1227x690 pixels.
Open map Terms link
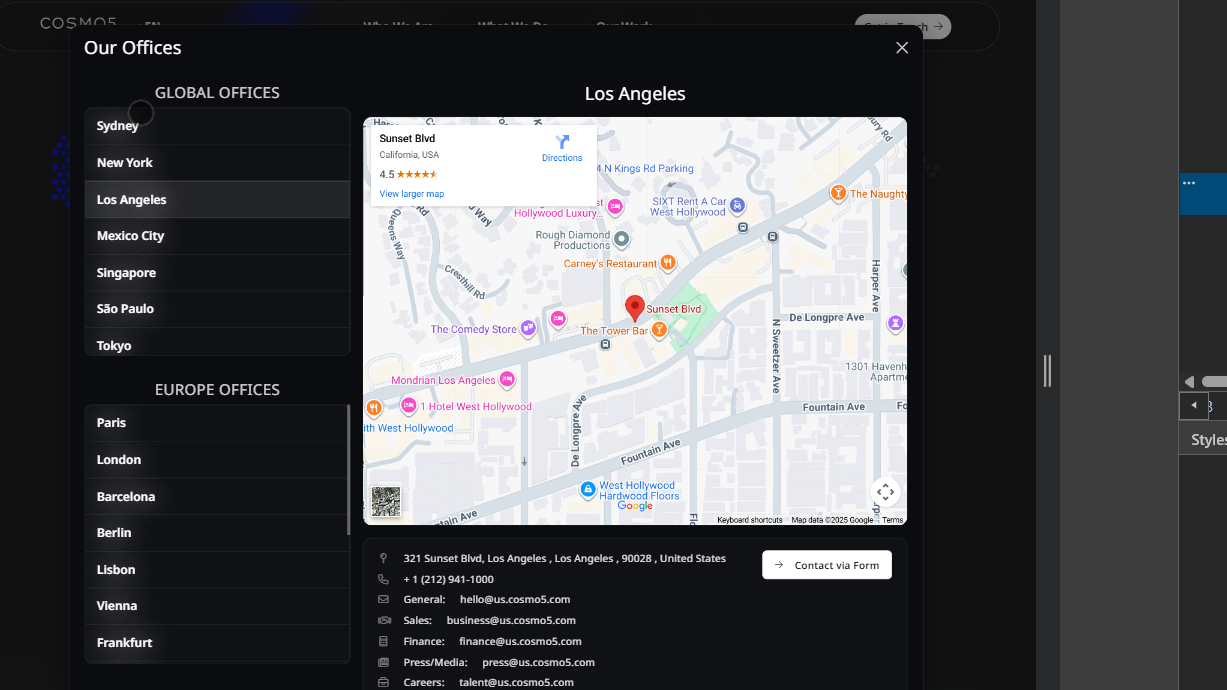click(893, 520)
